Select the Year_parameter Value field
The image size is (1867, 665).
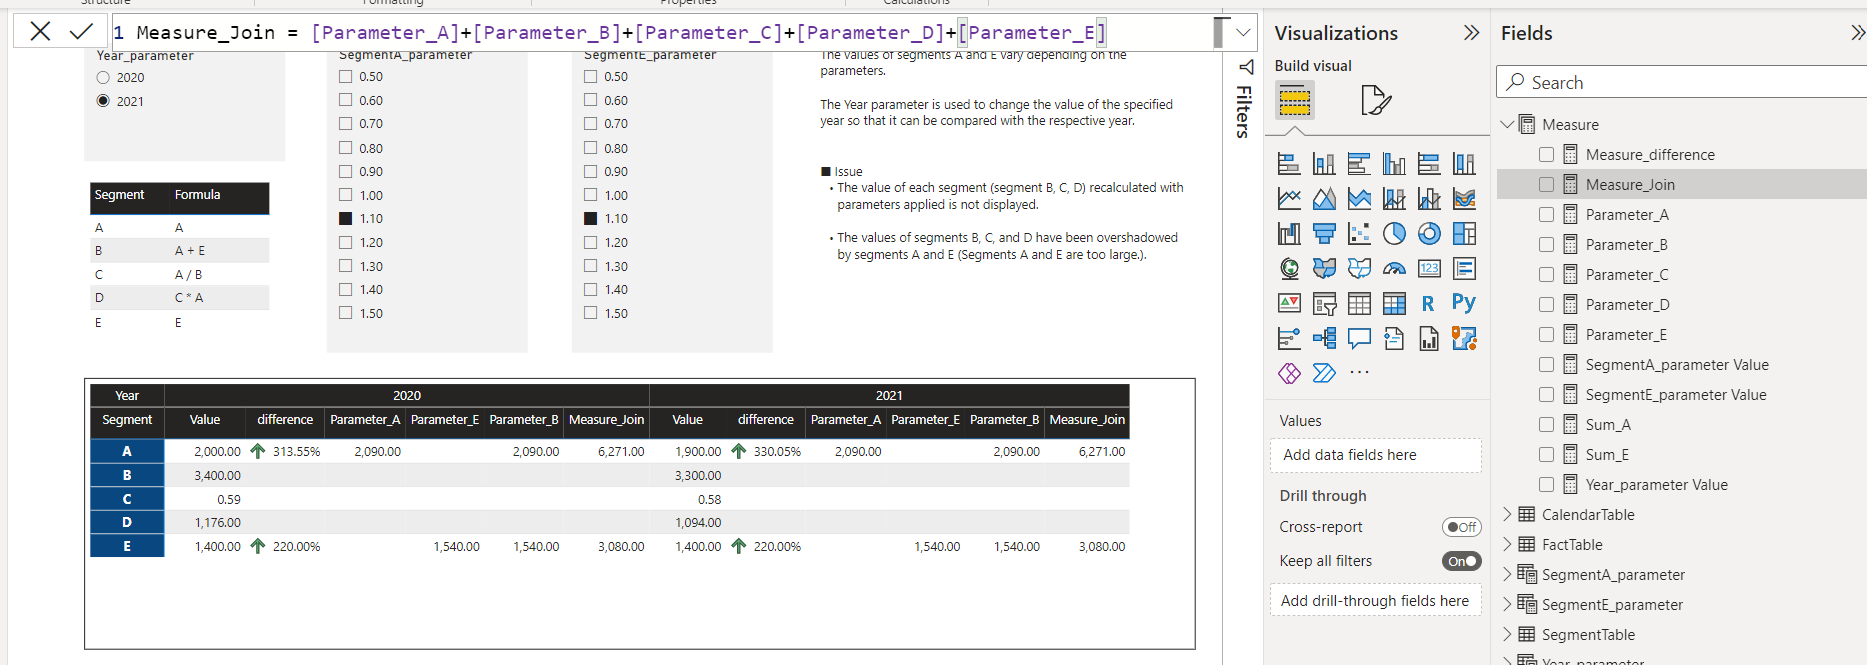[x=1656, y=485]
